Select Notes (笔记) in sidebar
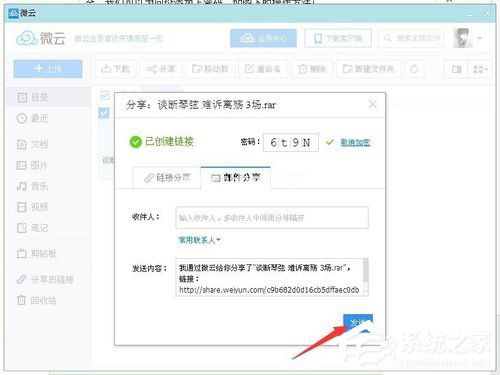Image resolution: width=500 pixels, height=375 pixels. click(48, 228)
